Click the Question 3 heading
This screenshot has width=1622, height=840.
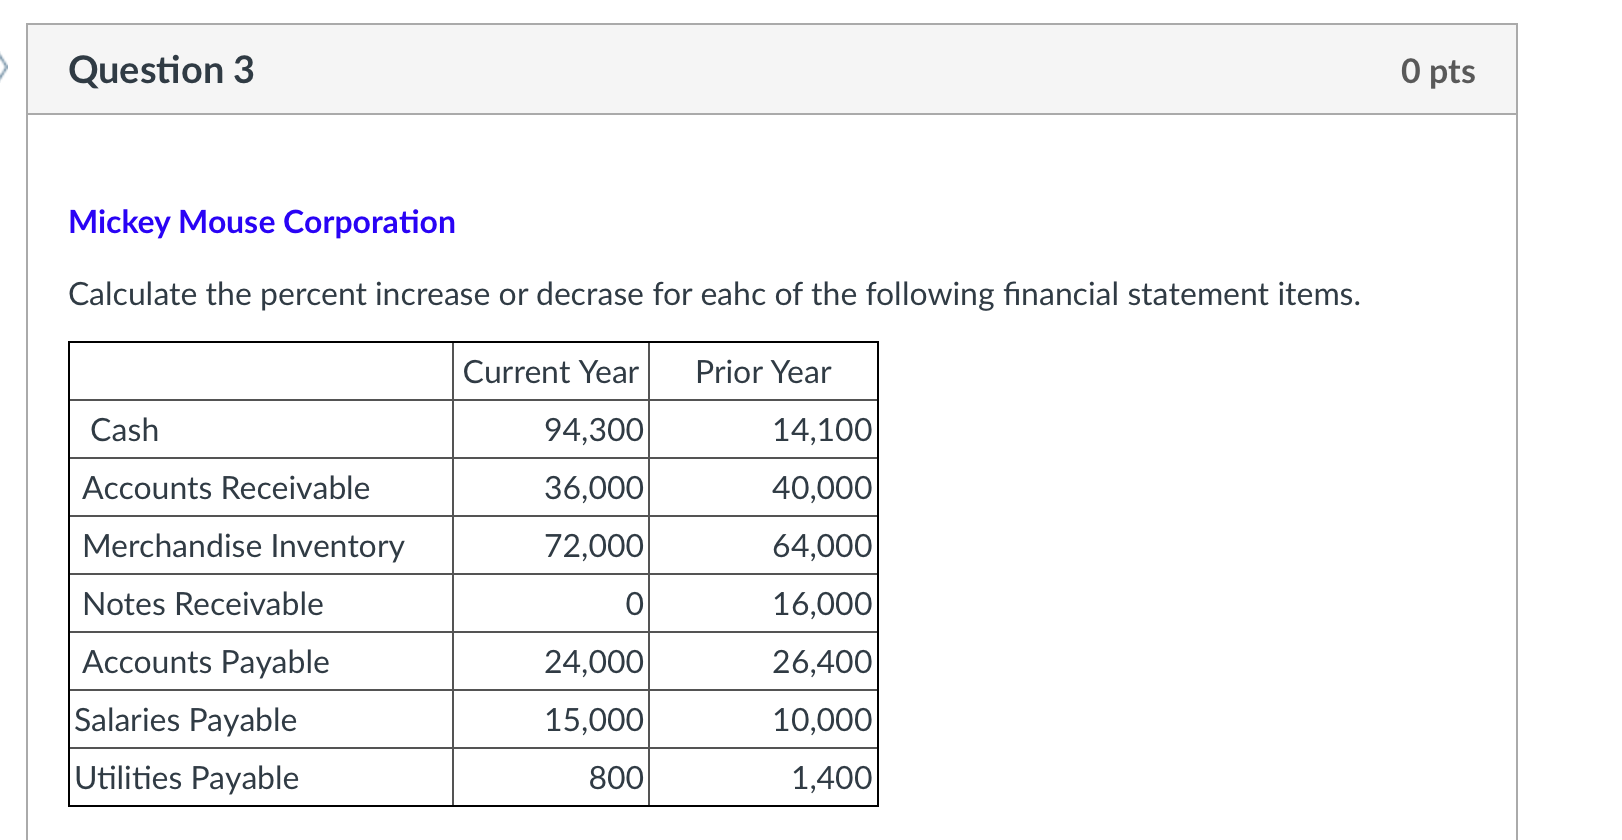pos(161,70)
